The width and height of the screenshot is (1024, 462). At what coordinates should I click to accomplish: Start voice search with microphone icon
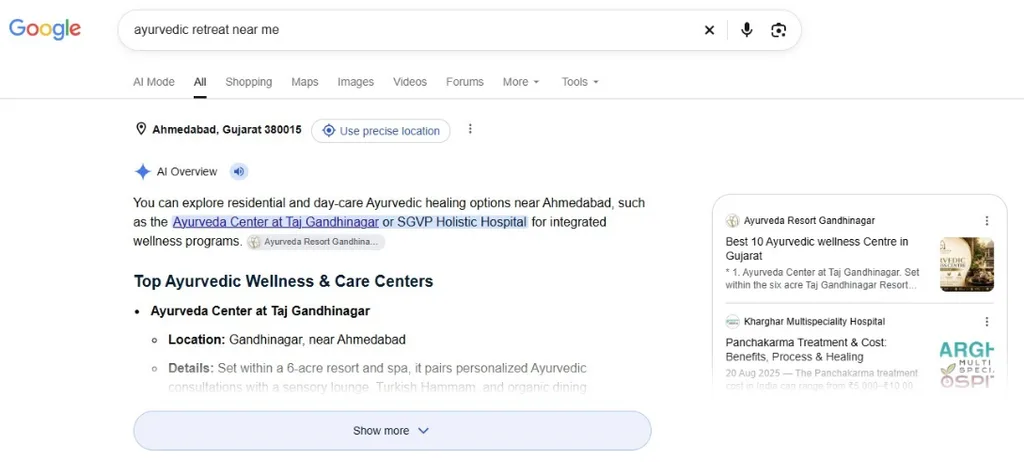[747, 30]
